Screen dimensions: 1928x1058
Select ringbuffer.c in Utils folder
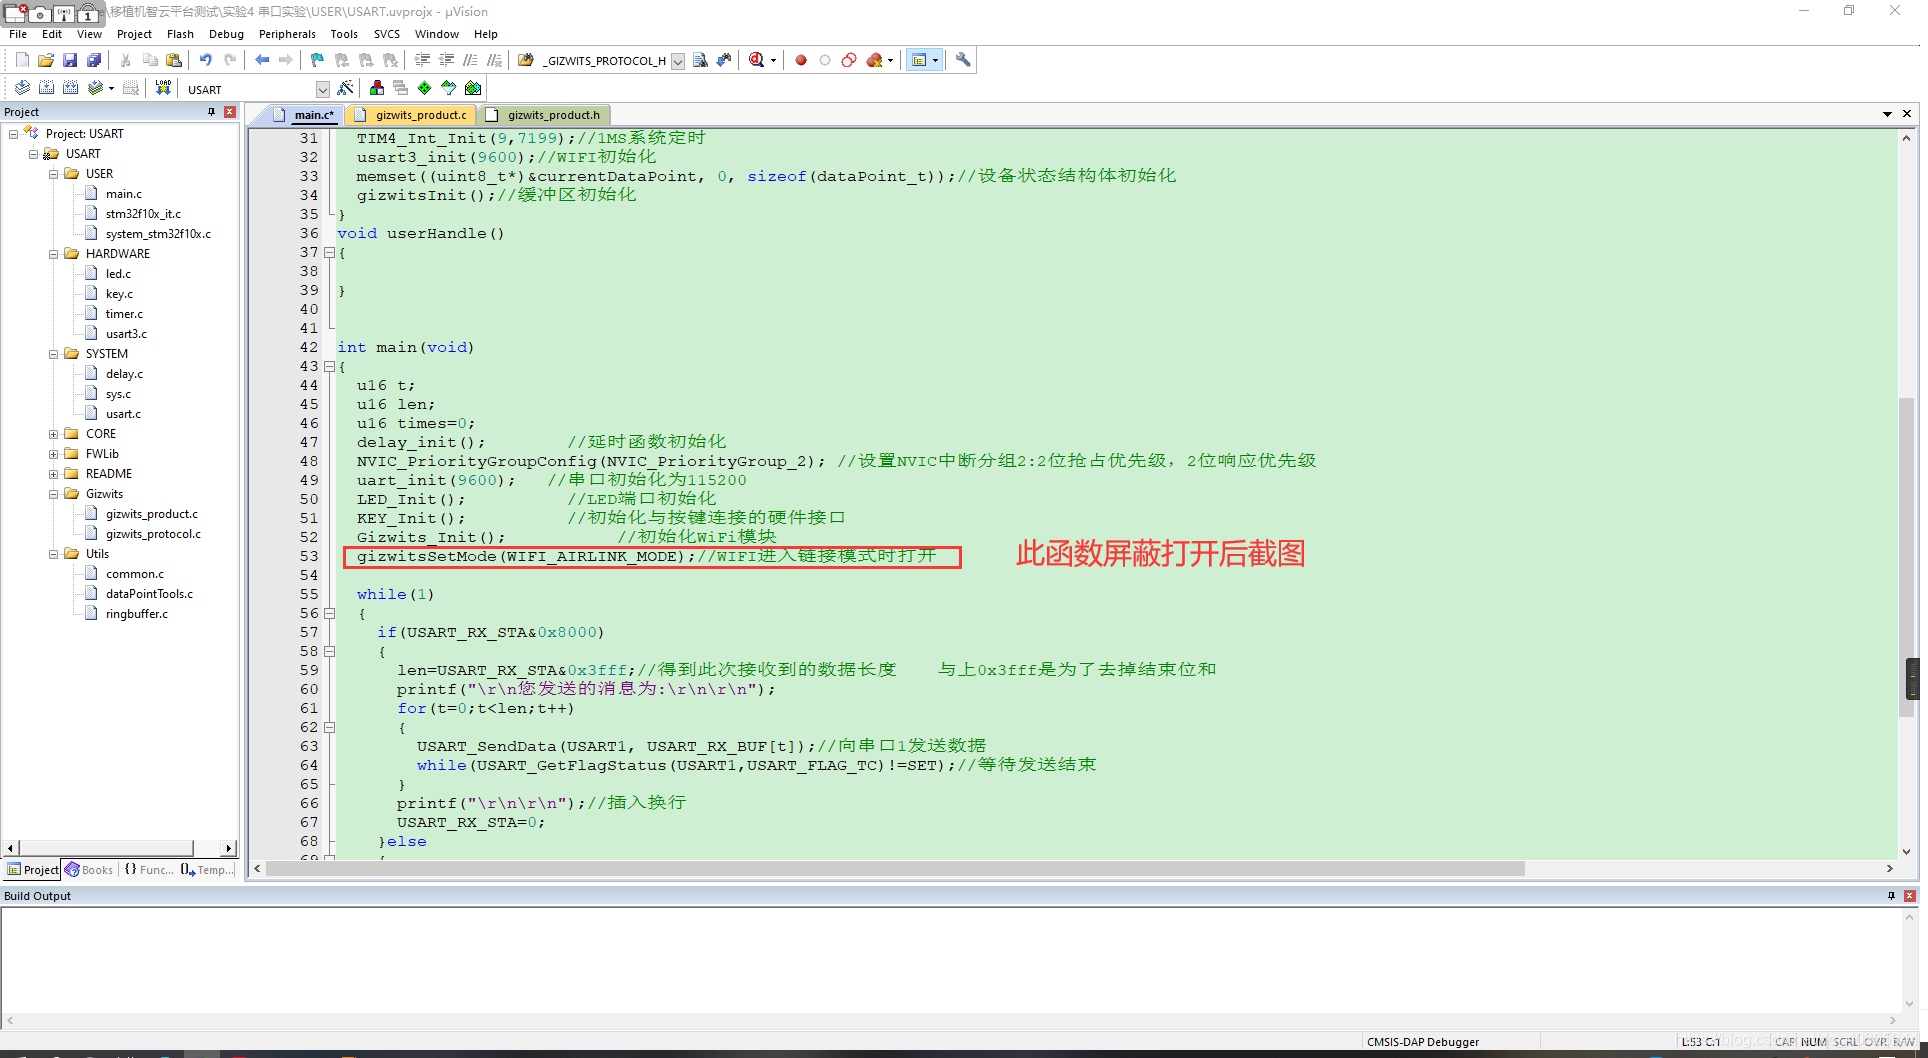click(137, 614)
